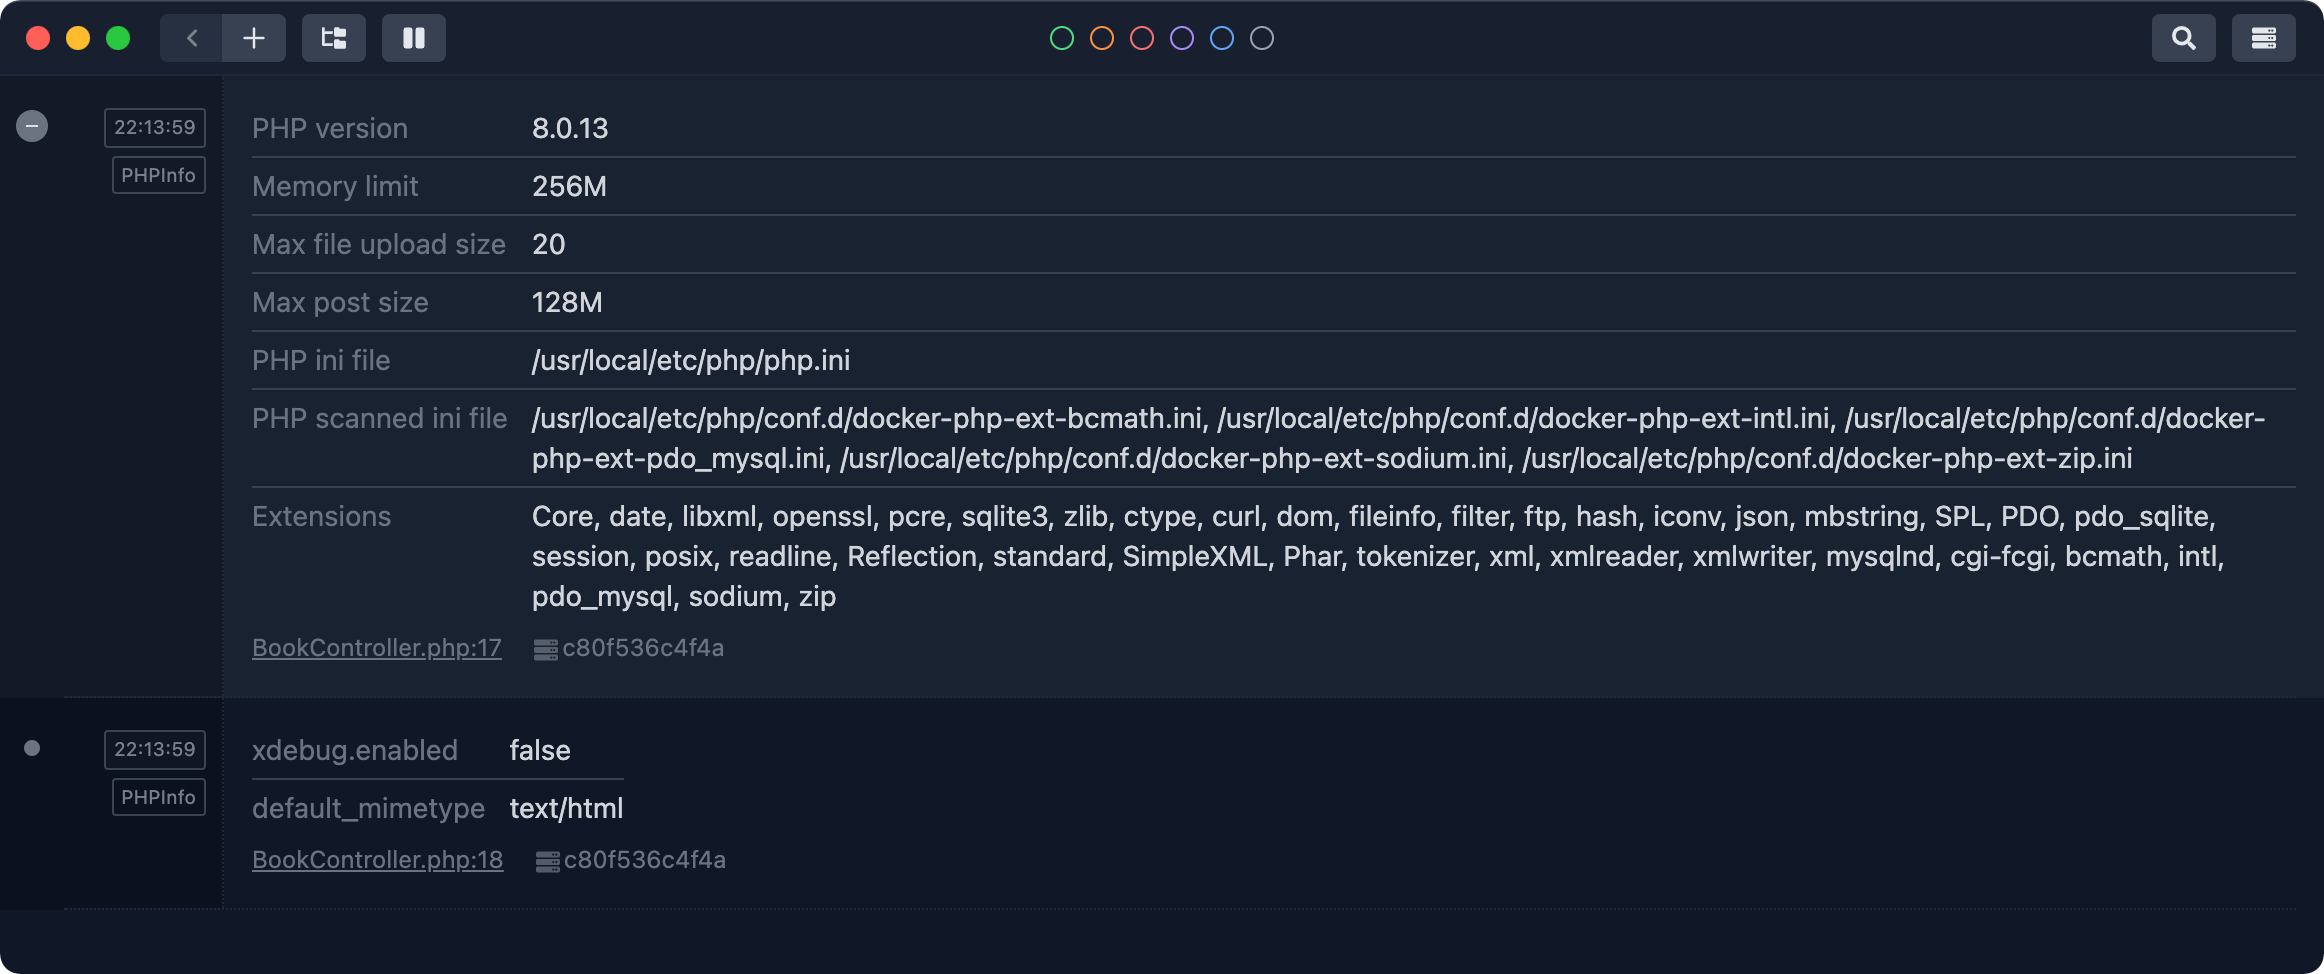The width and height of the screenshot is (2324, 974).
Task: Click the server icon beside hash c80f536c4f4a
Action: tap(546, 648)
